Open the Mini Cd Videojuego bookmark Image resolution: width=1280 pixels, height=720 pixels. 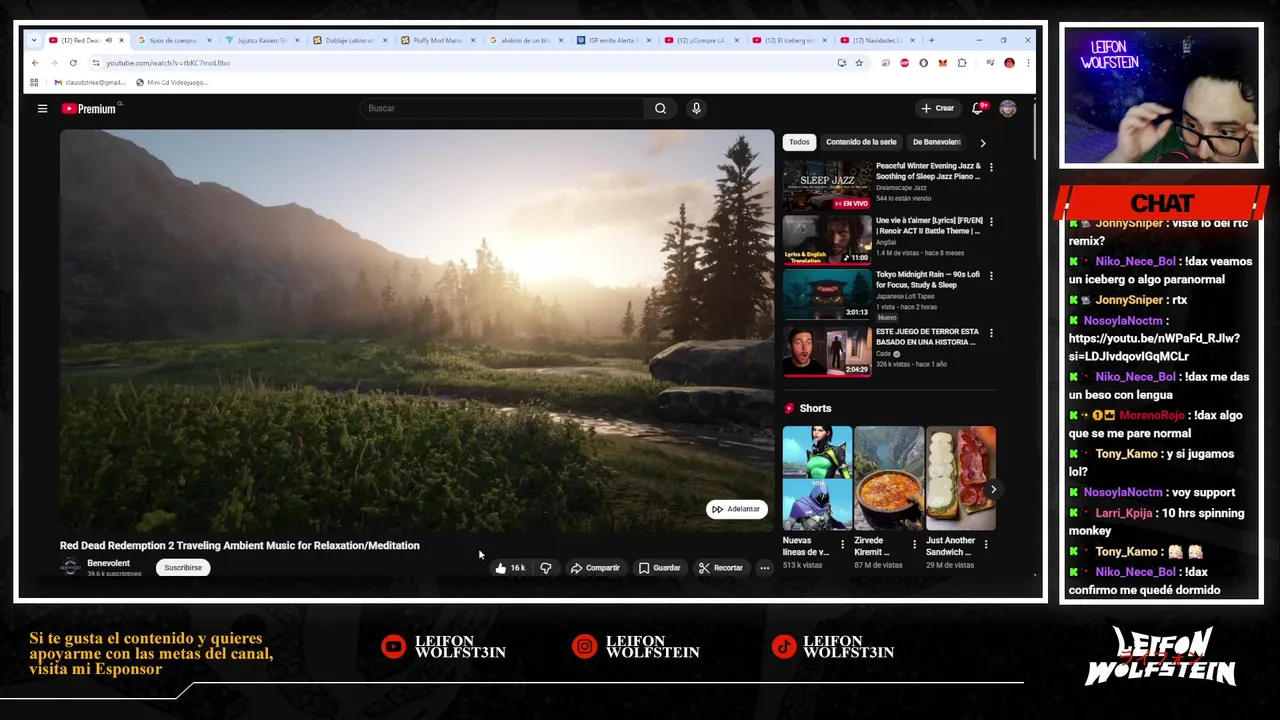171,82
